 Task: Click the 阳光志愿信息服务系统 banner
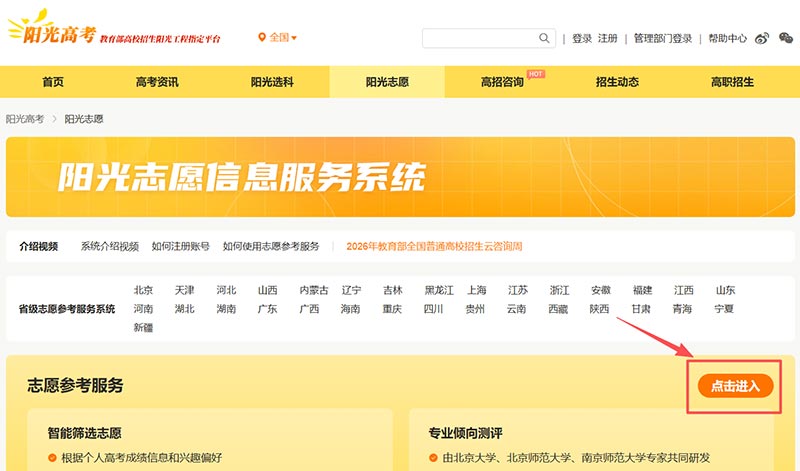tap(400, 177)
